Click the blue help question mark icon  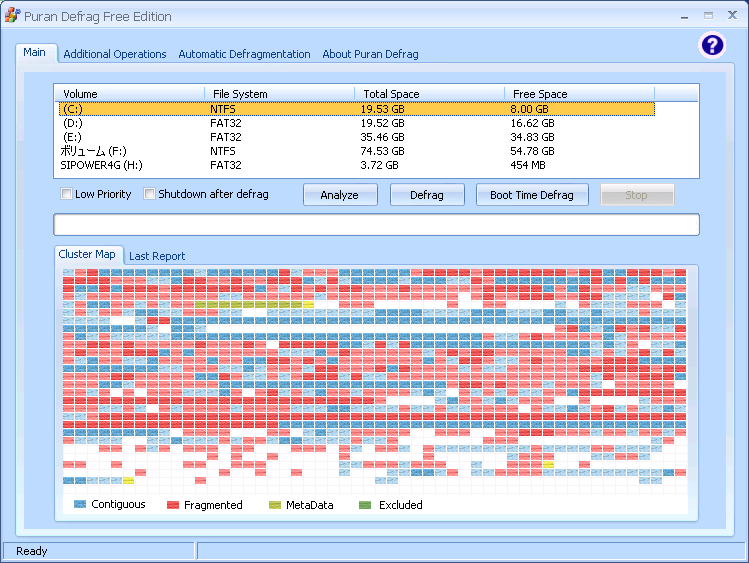[x=711, y=45]
